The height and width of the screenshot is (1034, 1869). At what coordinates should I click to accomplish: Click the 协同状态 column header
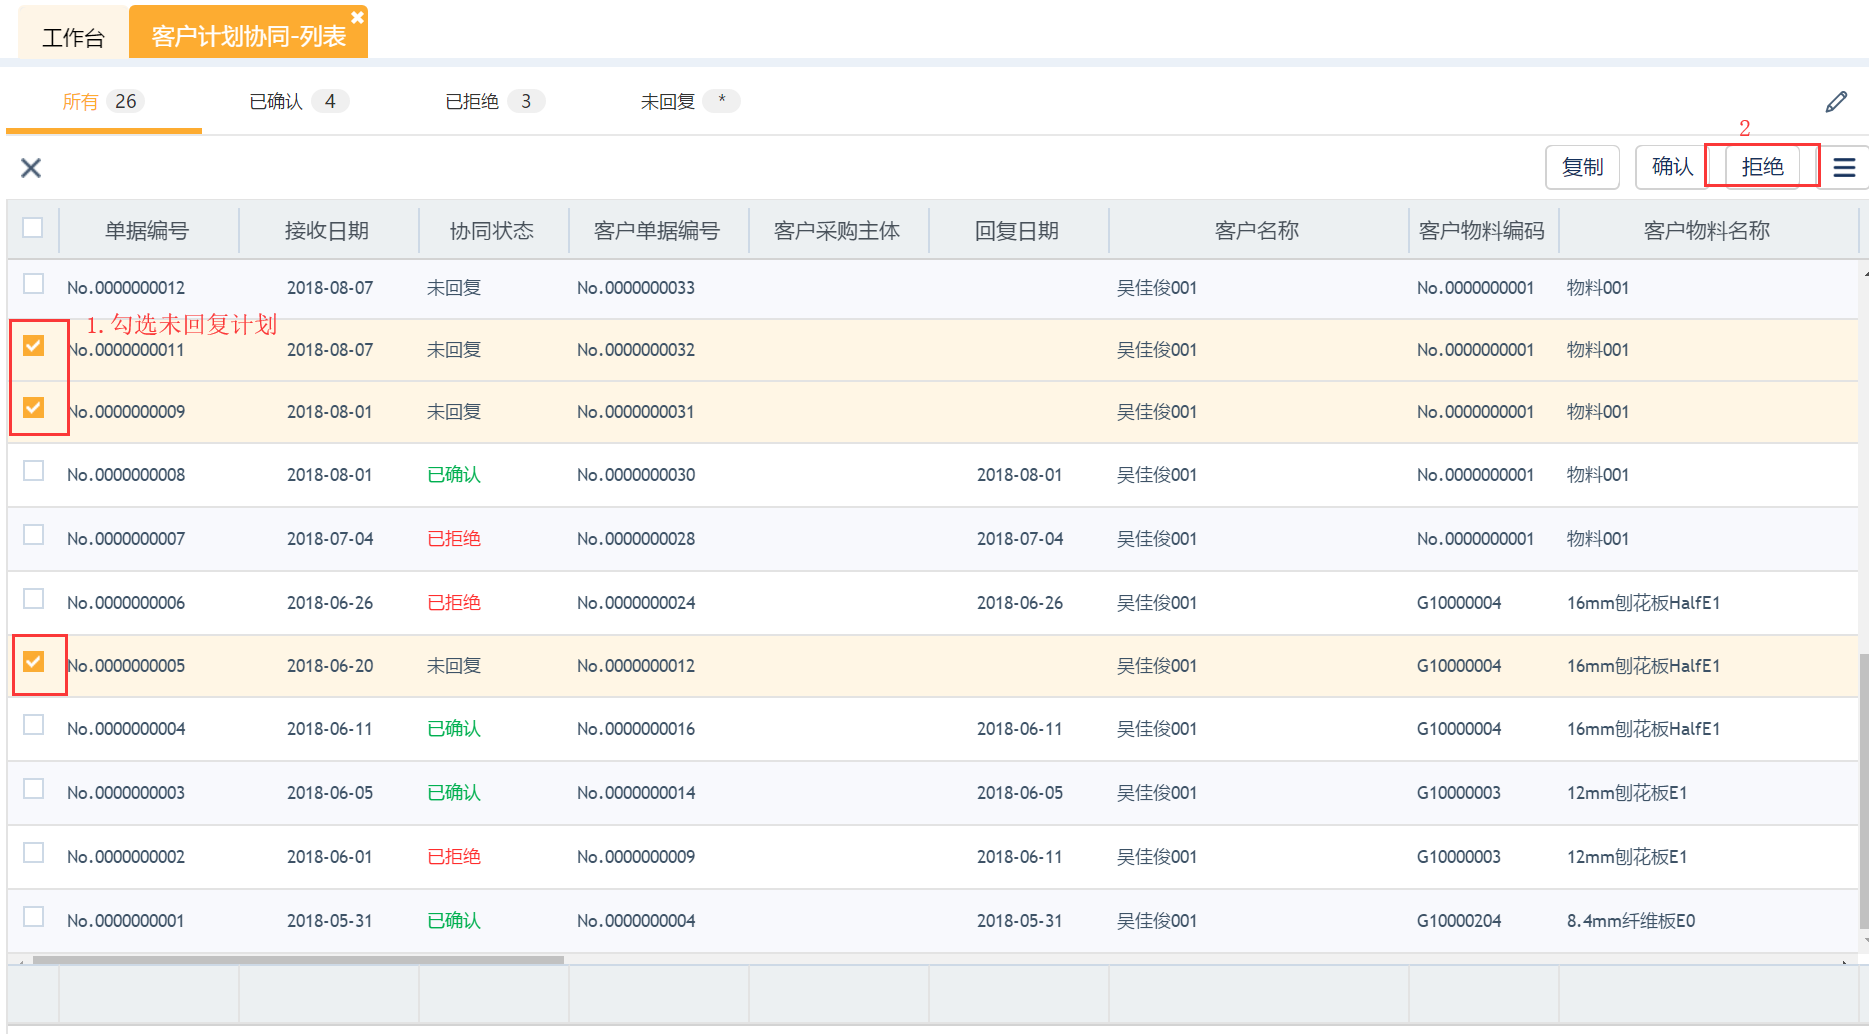(492, 231)
